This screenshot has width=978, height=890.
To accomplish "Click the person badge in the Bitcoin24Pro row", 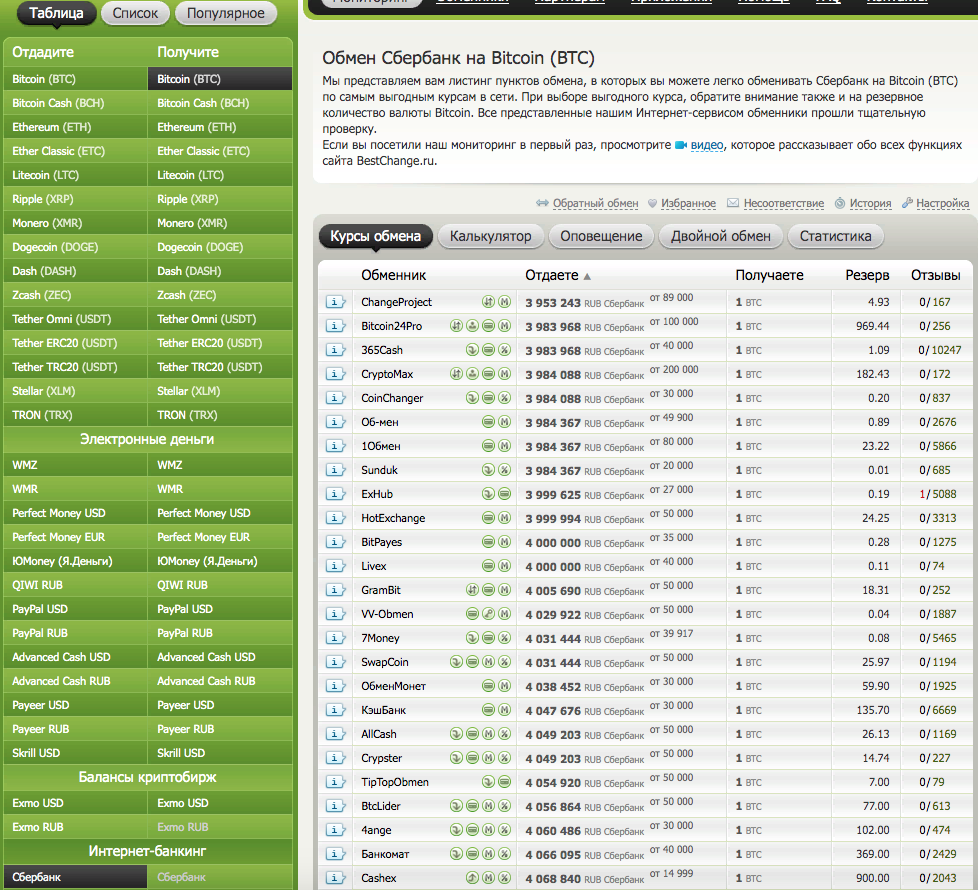I will (473, 326).
